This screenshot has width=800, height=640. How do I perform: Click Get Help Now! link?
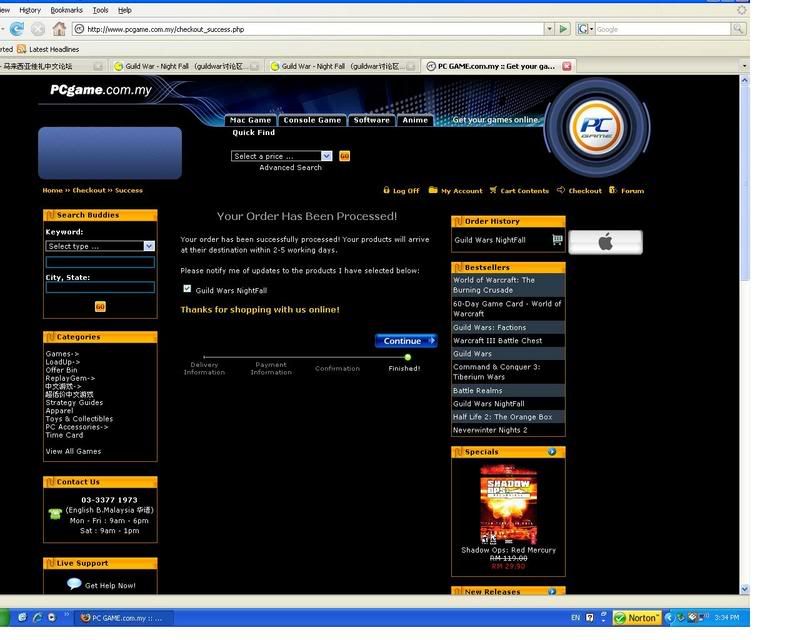pyautogui.click(x=110, y=585)
